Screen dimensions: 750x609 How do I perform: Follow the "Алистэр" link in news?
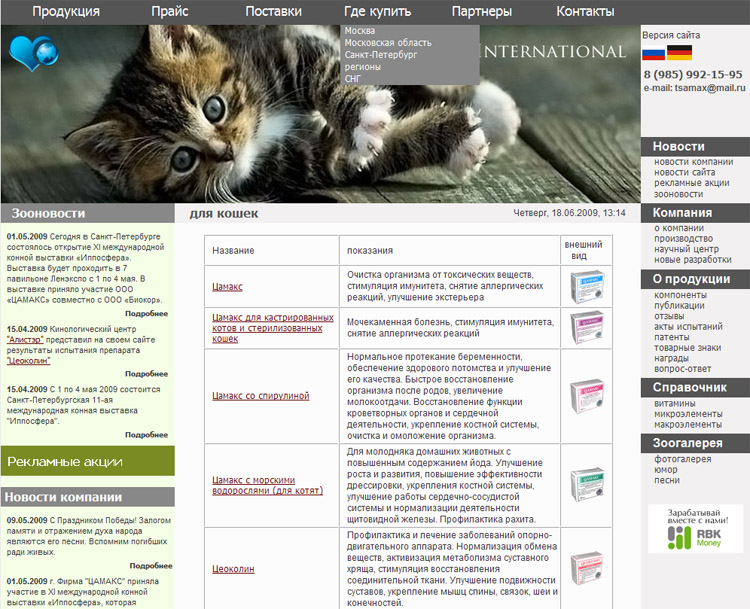click(x=25, y=340)
